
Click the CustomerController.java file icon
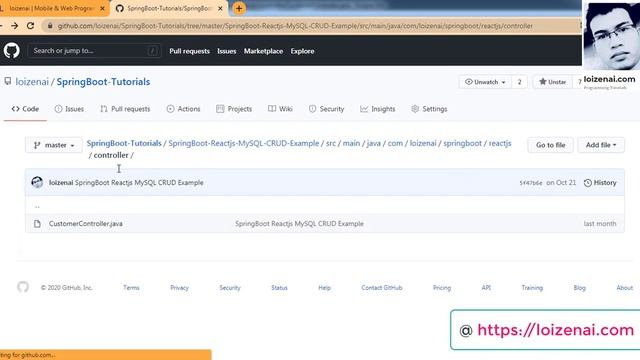pyautogui.click(x=37, y=224)
